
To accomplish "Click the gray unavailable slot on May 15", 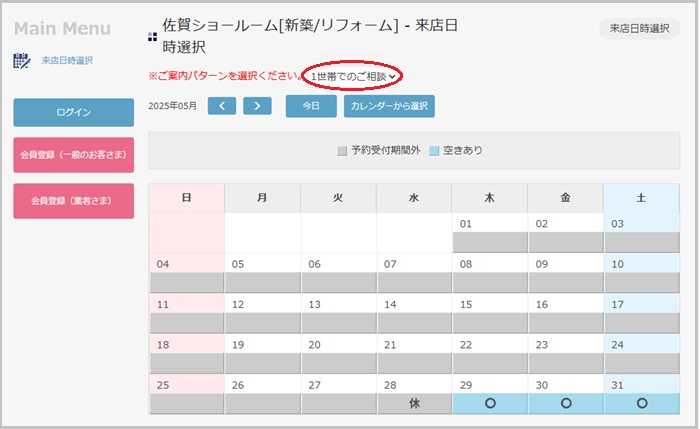I will (490, 323).
